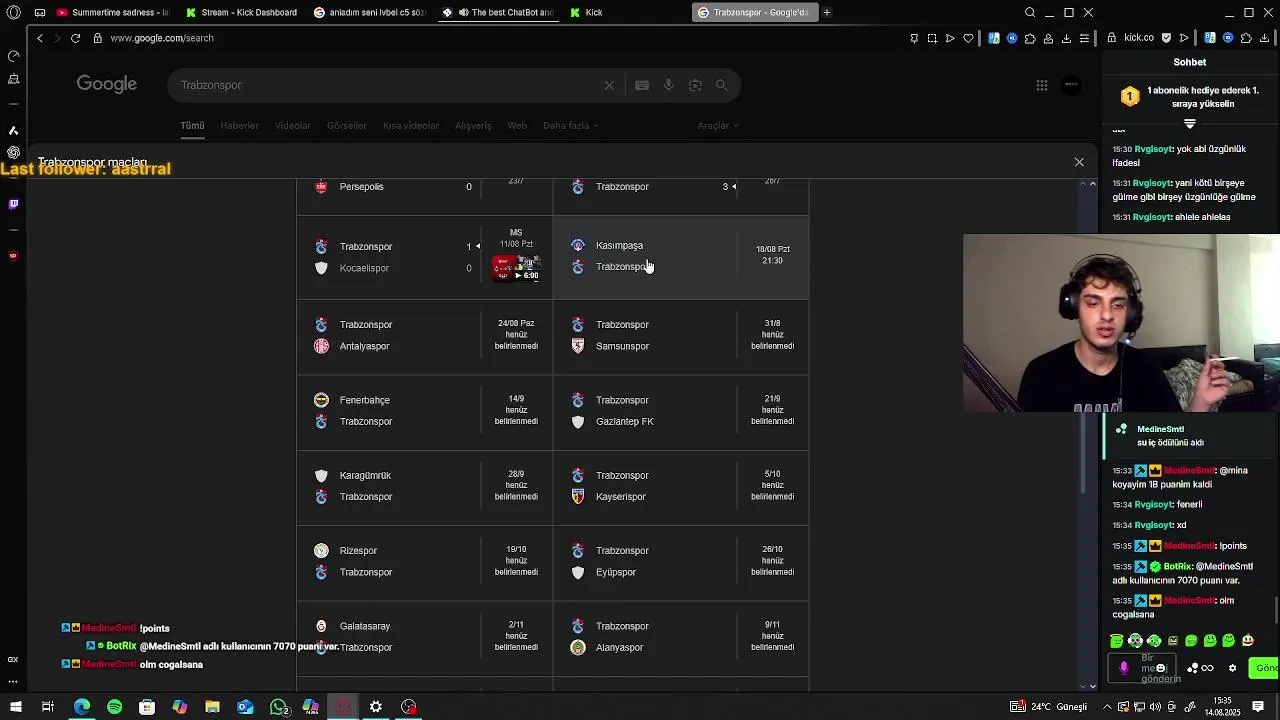Submit search with magnifier button
The image size is (1280, 720).
(721, 85)
